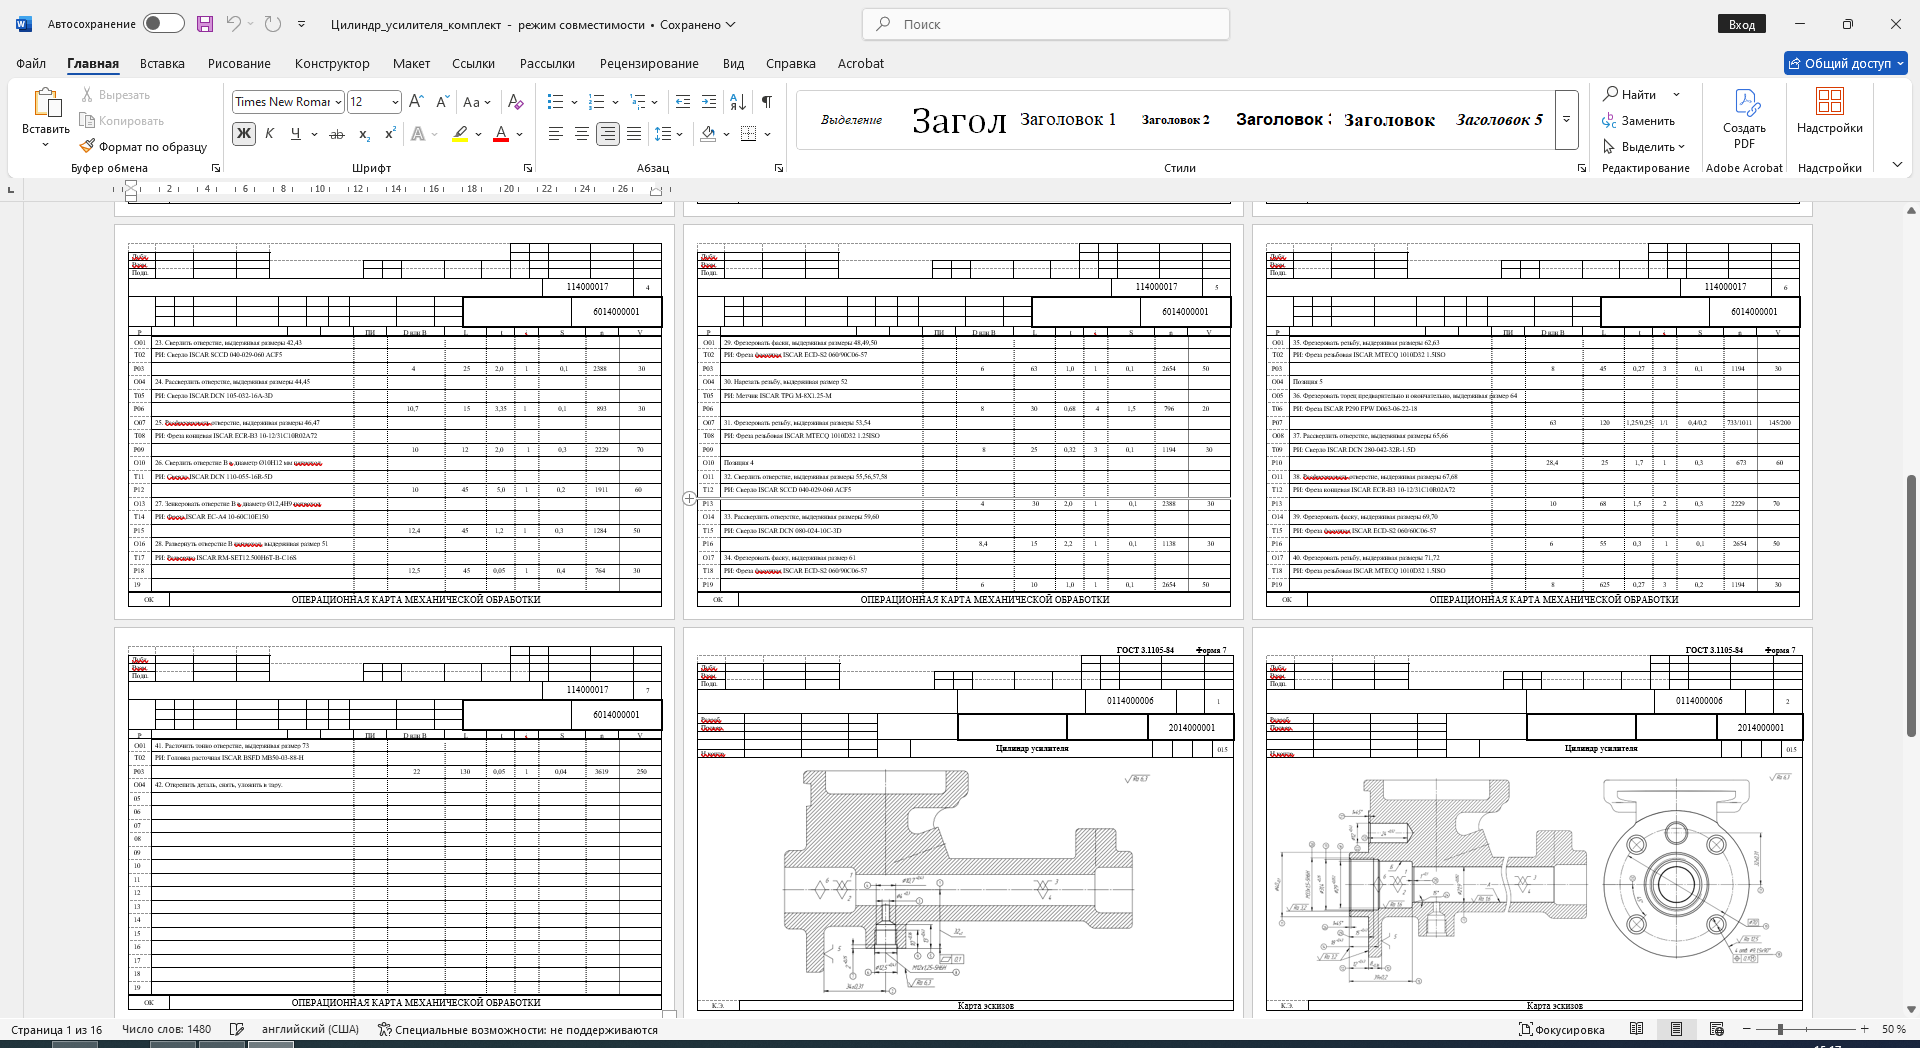Align text to the right
This screenshot has height=1048, width=1920.
point(607,134)
